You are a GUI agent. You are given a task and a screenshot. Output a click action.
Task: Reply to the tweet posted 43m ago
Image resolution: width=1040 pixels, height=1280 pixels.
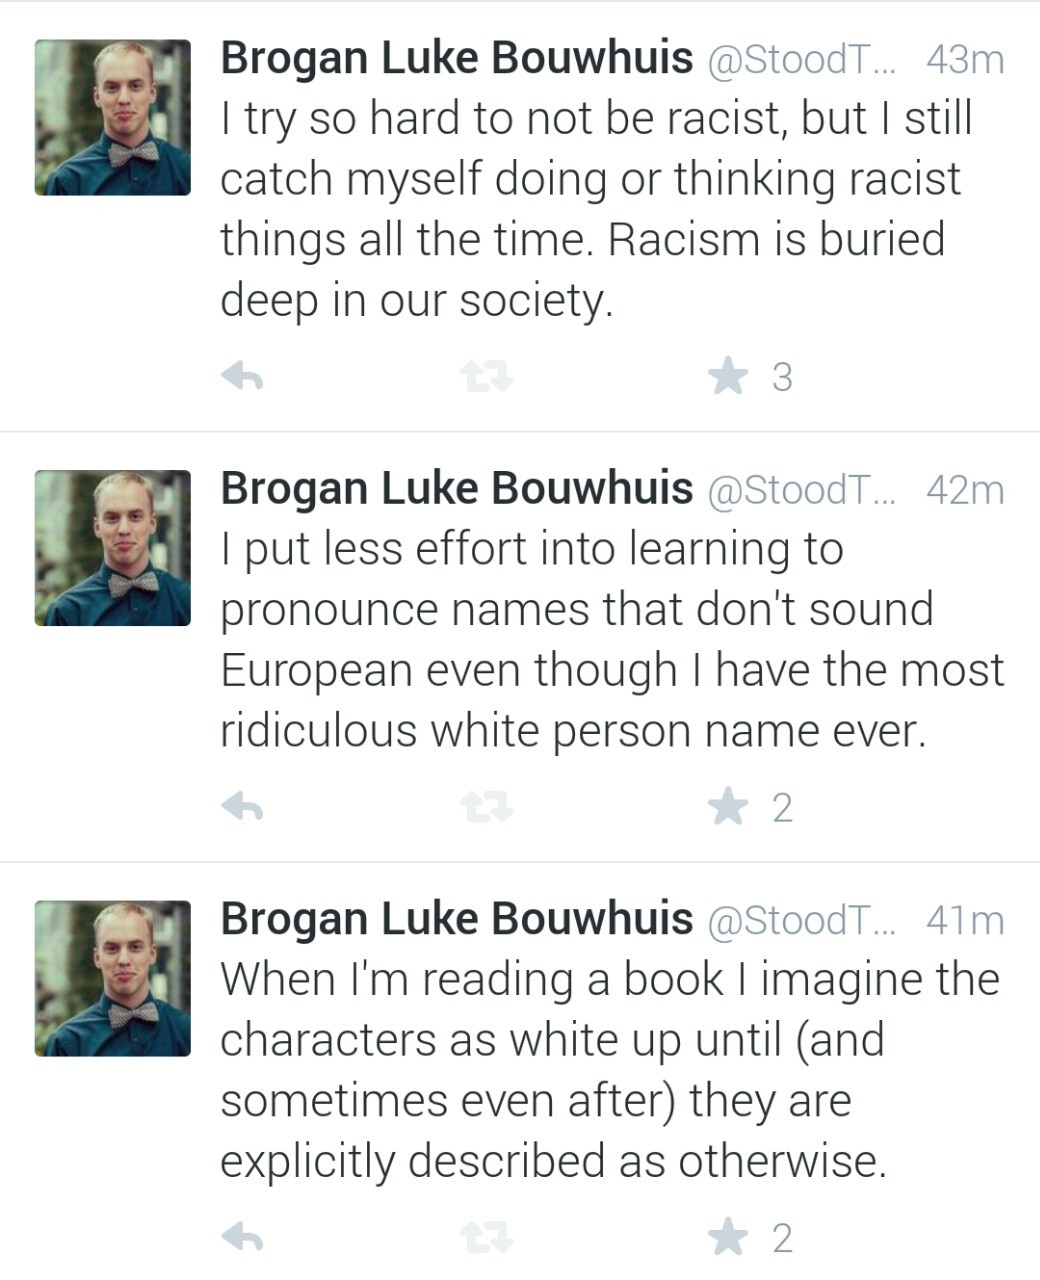(241, 376)
